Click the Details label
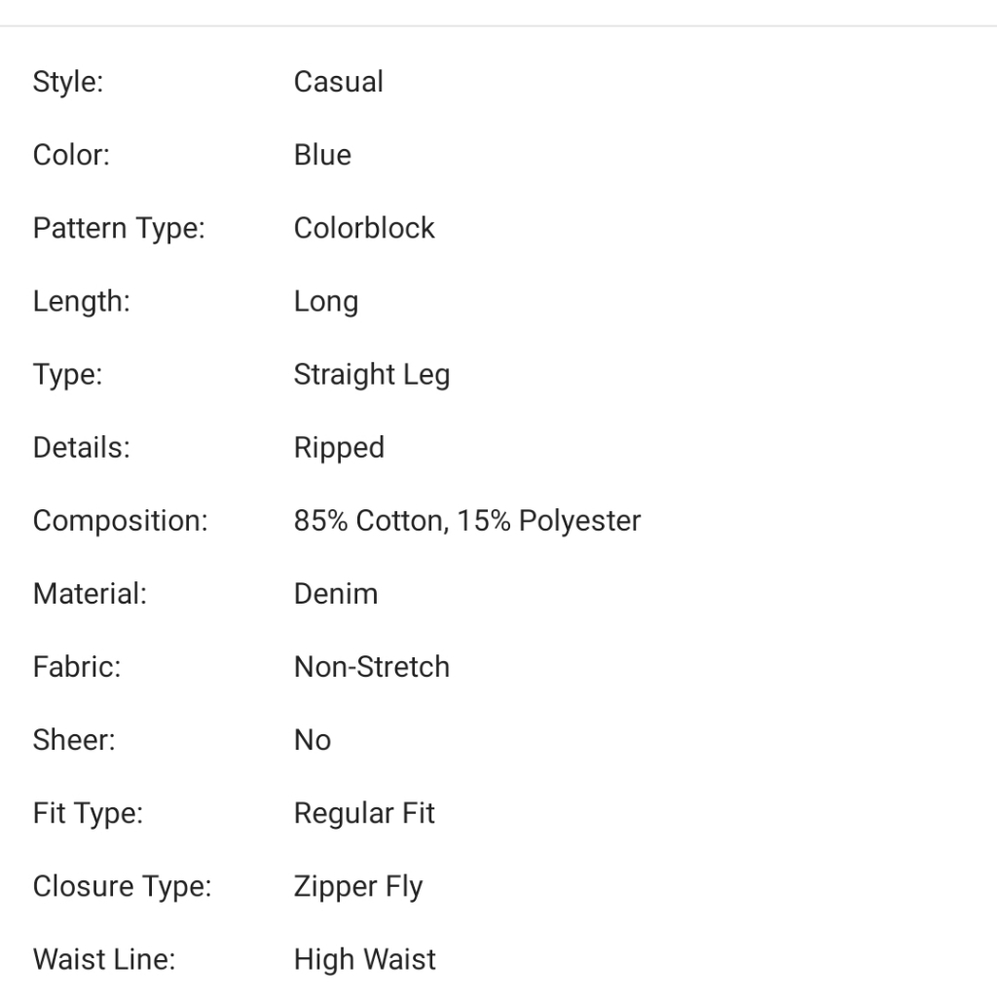The image size is (997, 1000). tap(81, 448)
